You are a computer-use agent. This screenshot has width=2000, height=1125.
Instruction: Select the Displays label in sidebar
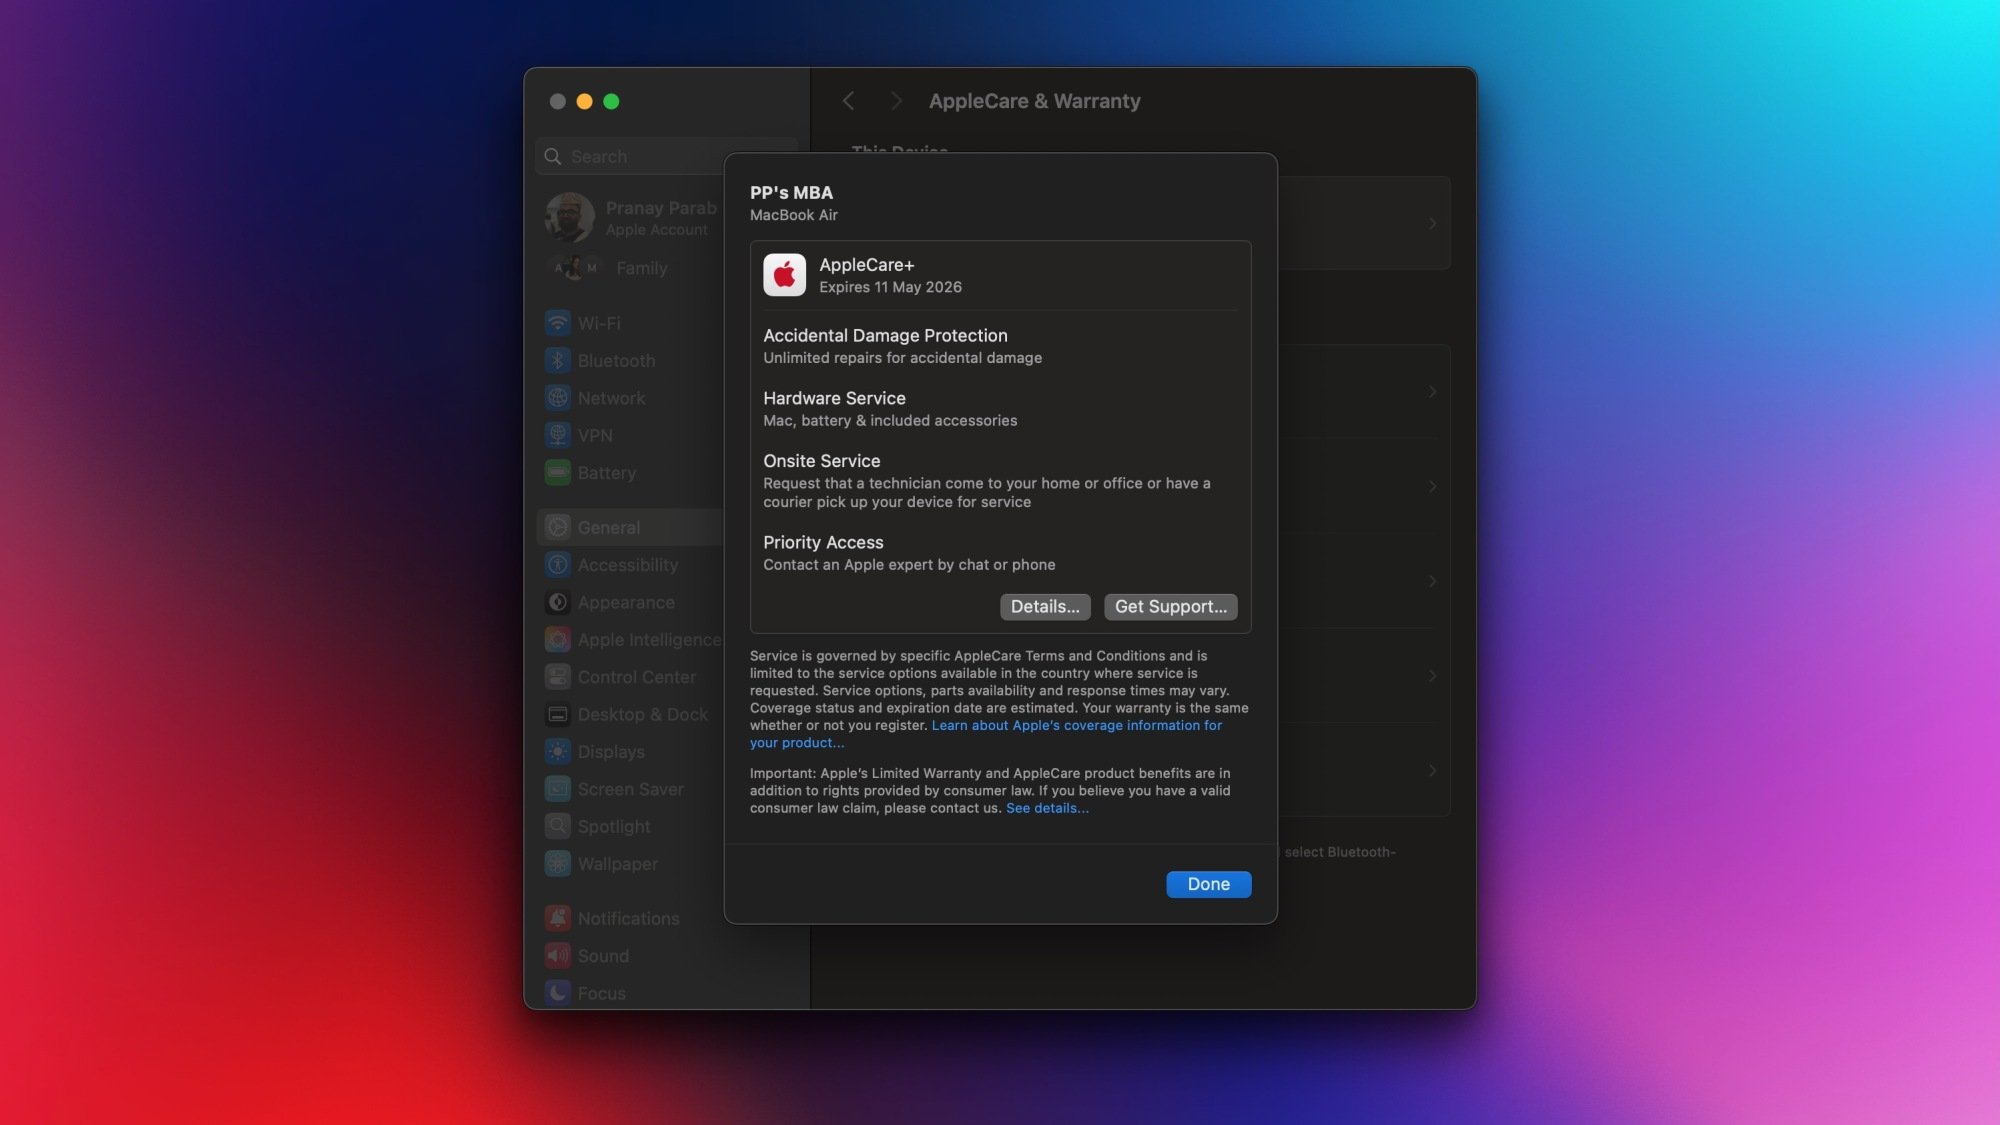click(x=611, y=751)
